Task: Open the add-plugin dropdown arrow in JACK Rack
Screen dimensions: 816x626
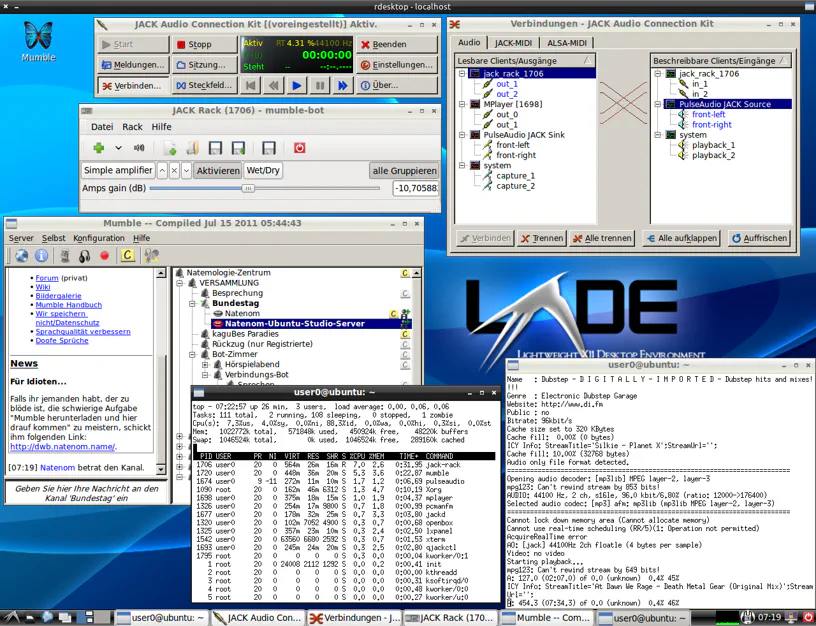Action: coord(118,148)
